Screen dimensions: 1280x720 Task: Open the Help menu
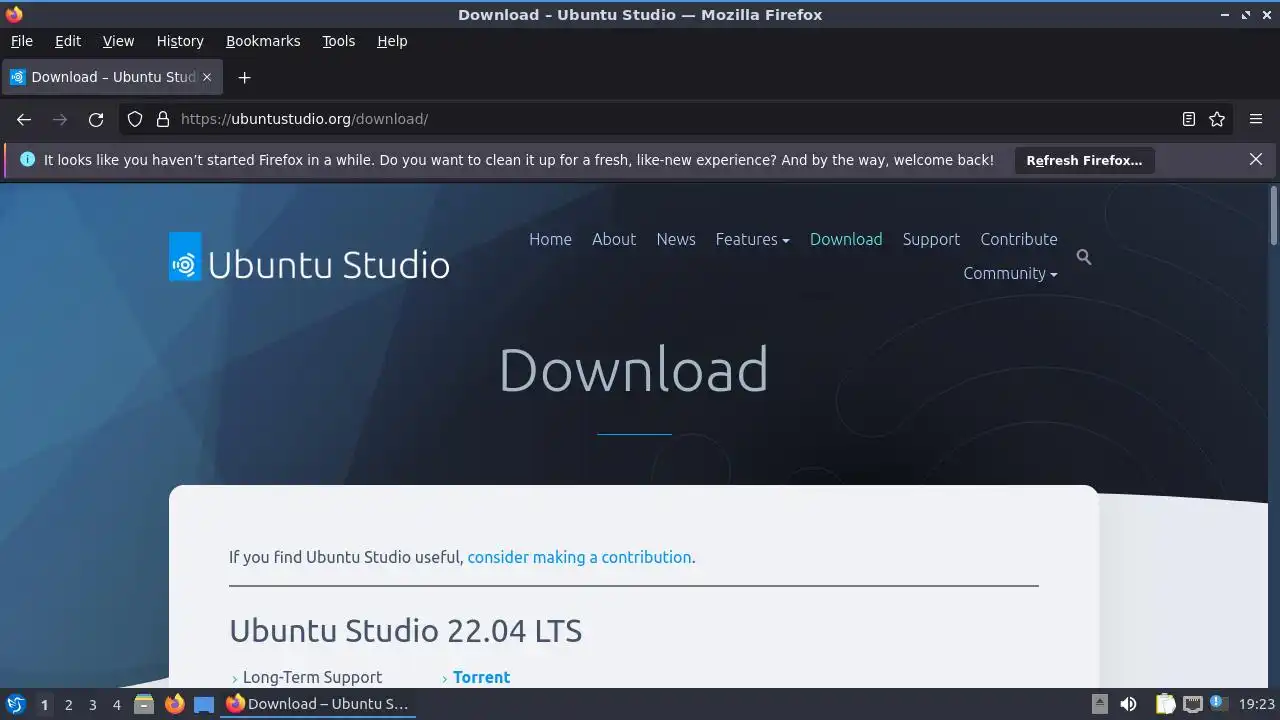392,41
